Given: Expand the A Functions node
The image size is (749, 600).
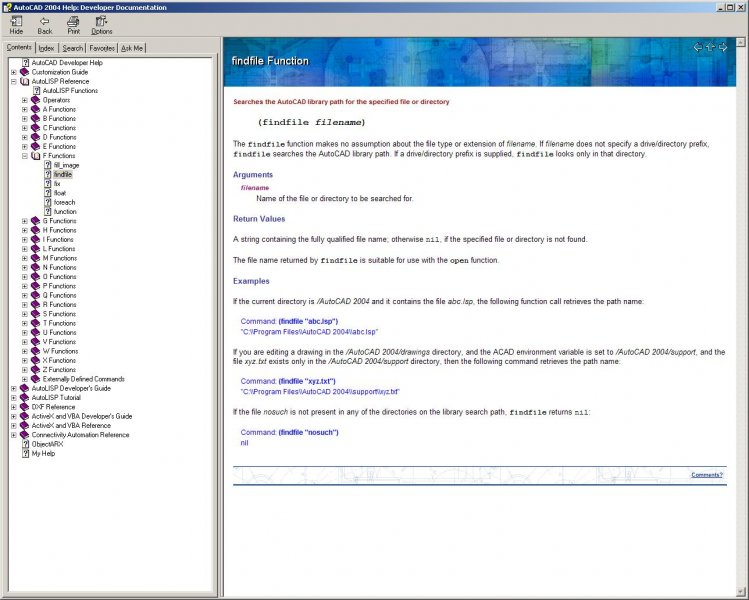Looking at the screenshot, I should [x=24, y=109].
